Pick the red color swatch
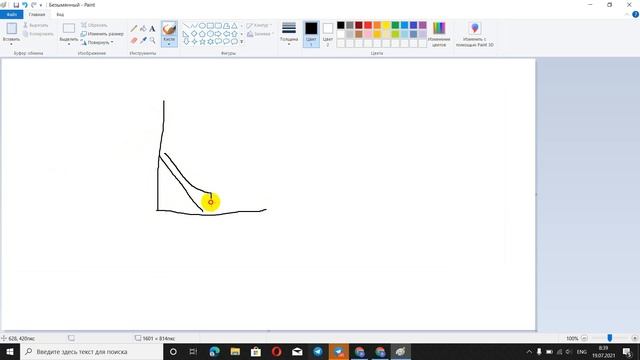The height and width of the screenshot is (360, 640). click(x=368, y=25)
